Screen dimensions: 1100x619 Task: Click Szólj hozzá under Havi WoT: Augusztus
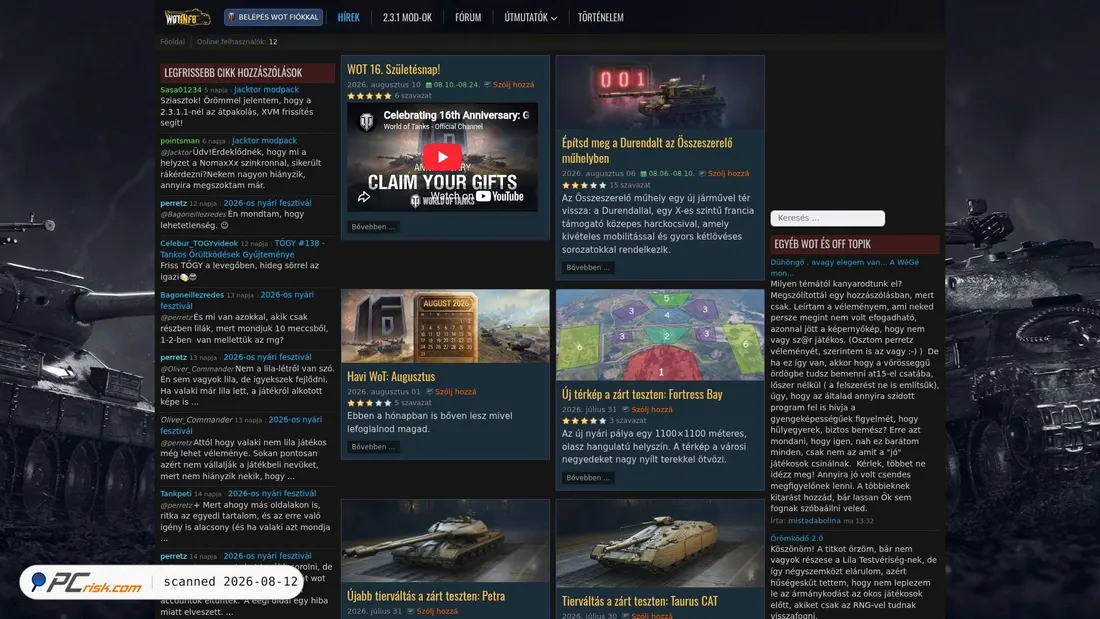click(455, 392)
